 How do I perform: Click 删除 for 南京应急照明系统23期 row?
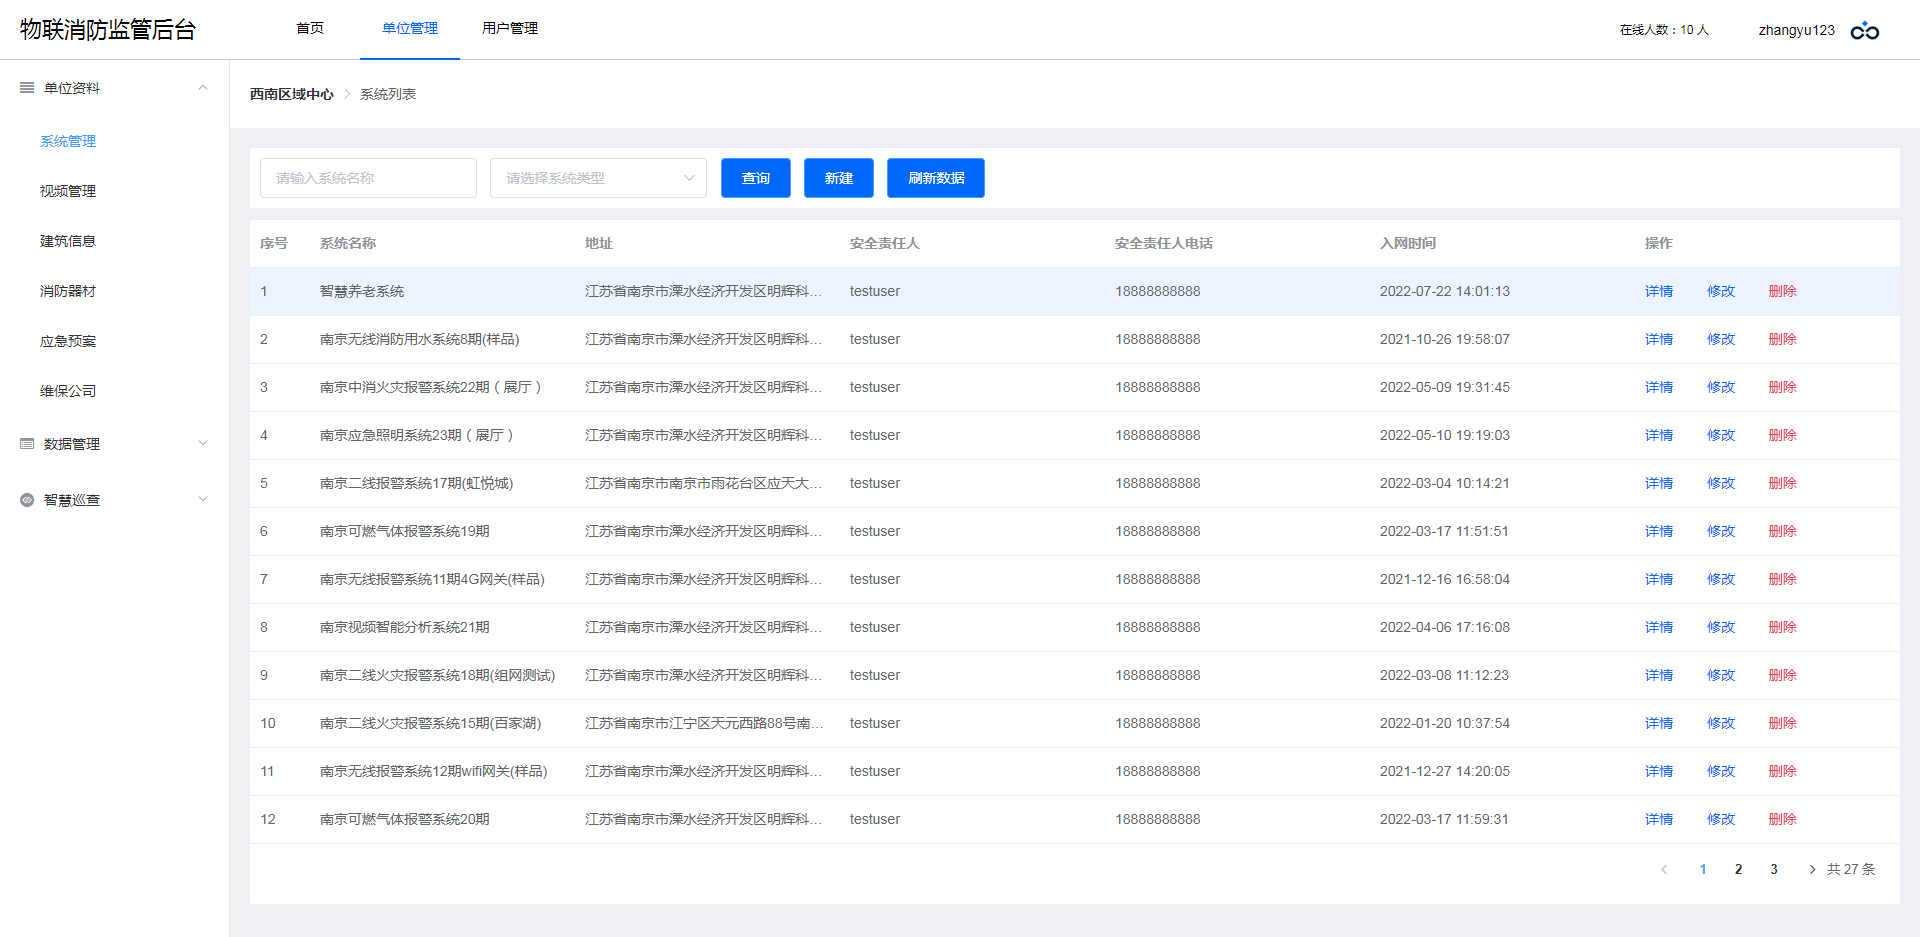click(1783, 435)
